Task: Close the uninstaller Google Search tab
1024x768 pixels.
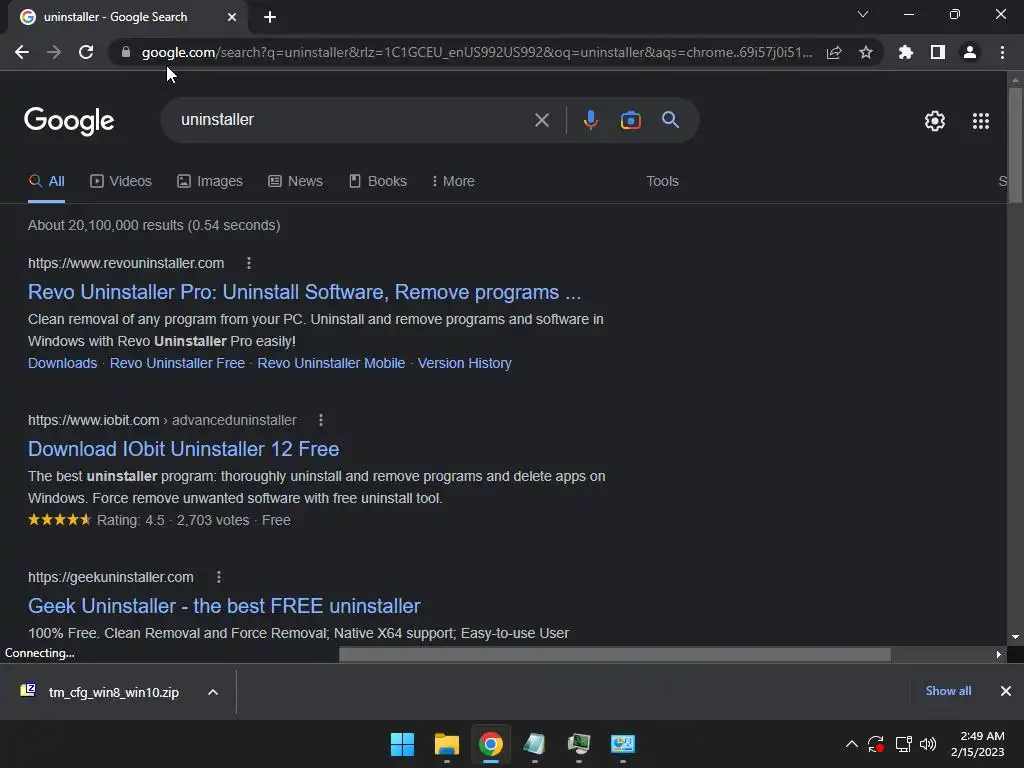Action: 232,17
